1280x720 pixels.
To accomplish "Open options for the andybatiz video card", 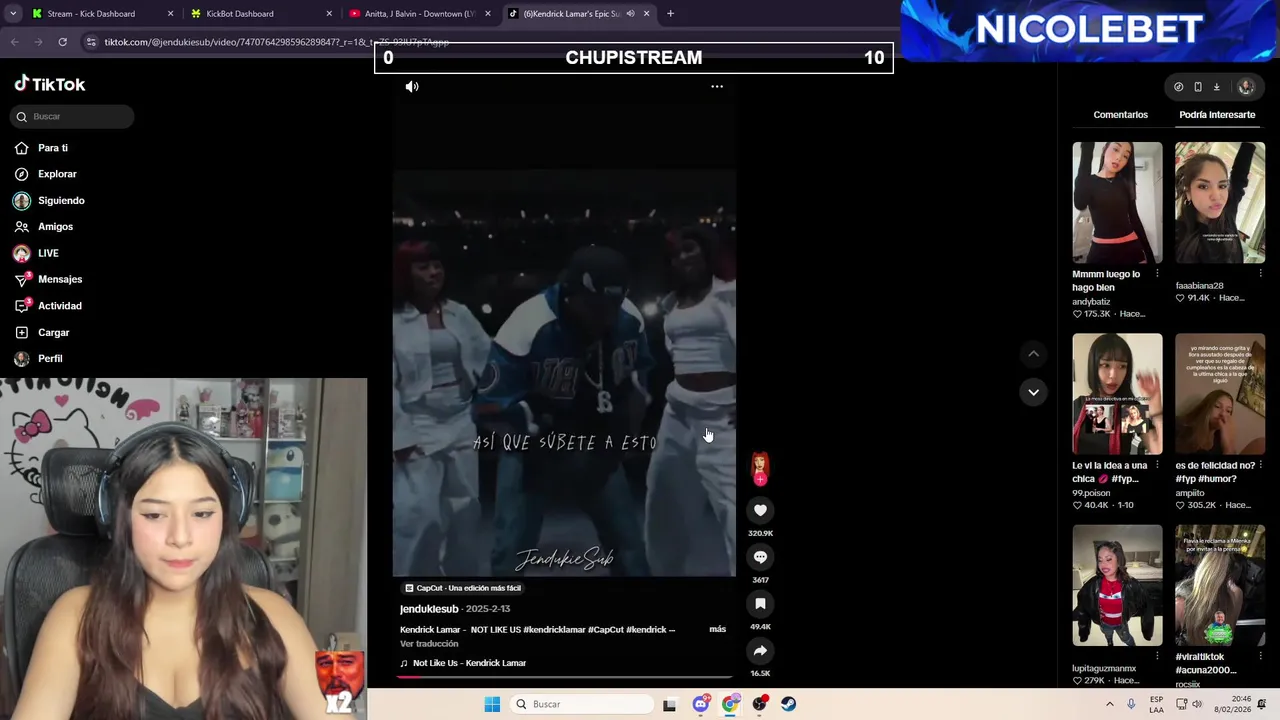I will coord(1157,274).
